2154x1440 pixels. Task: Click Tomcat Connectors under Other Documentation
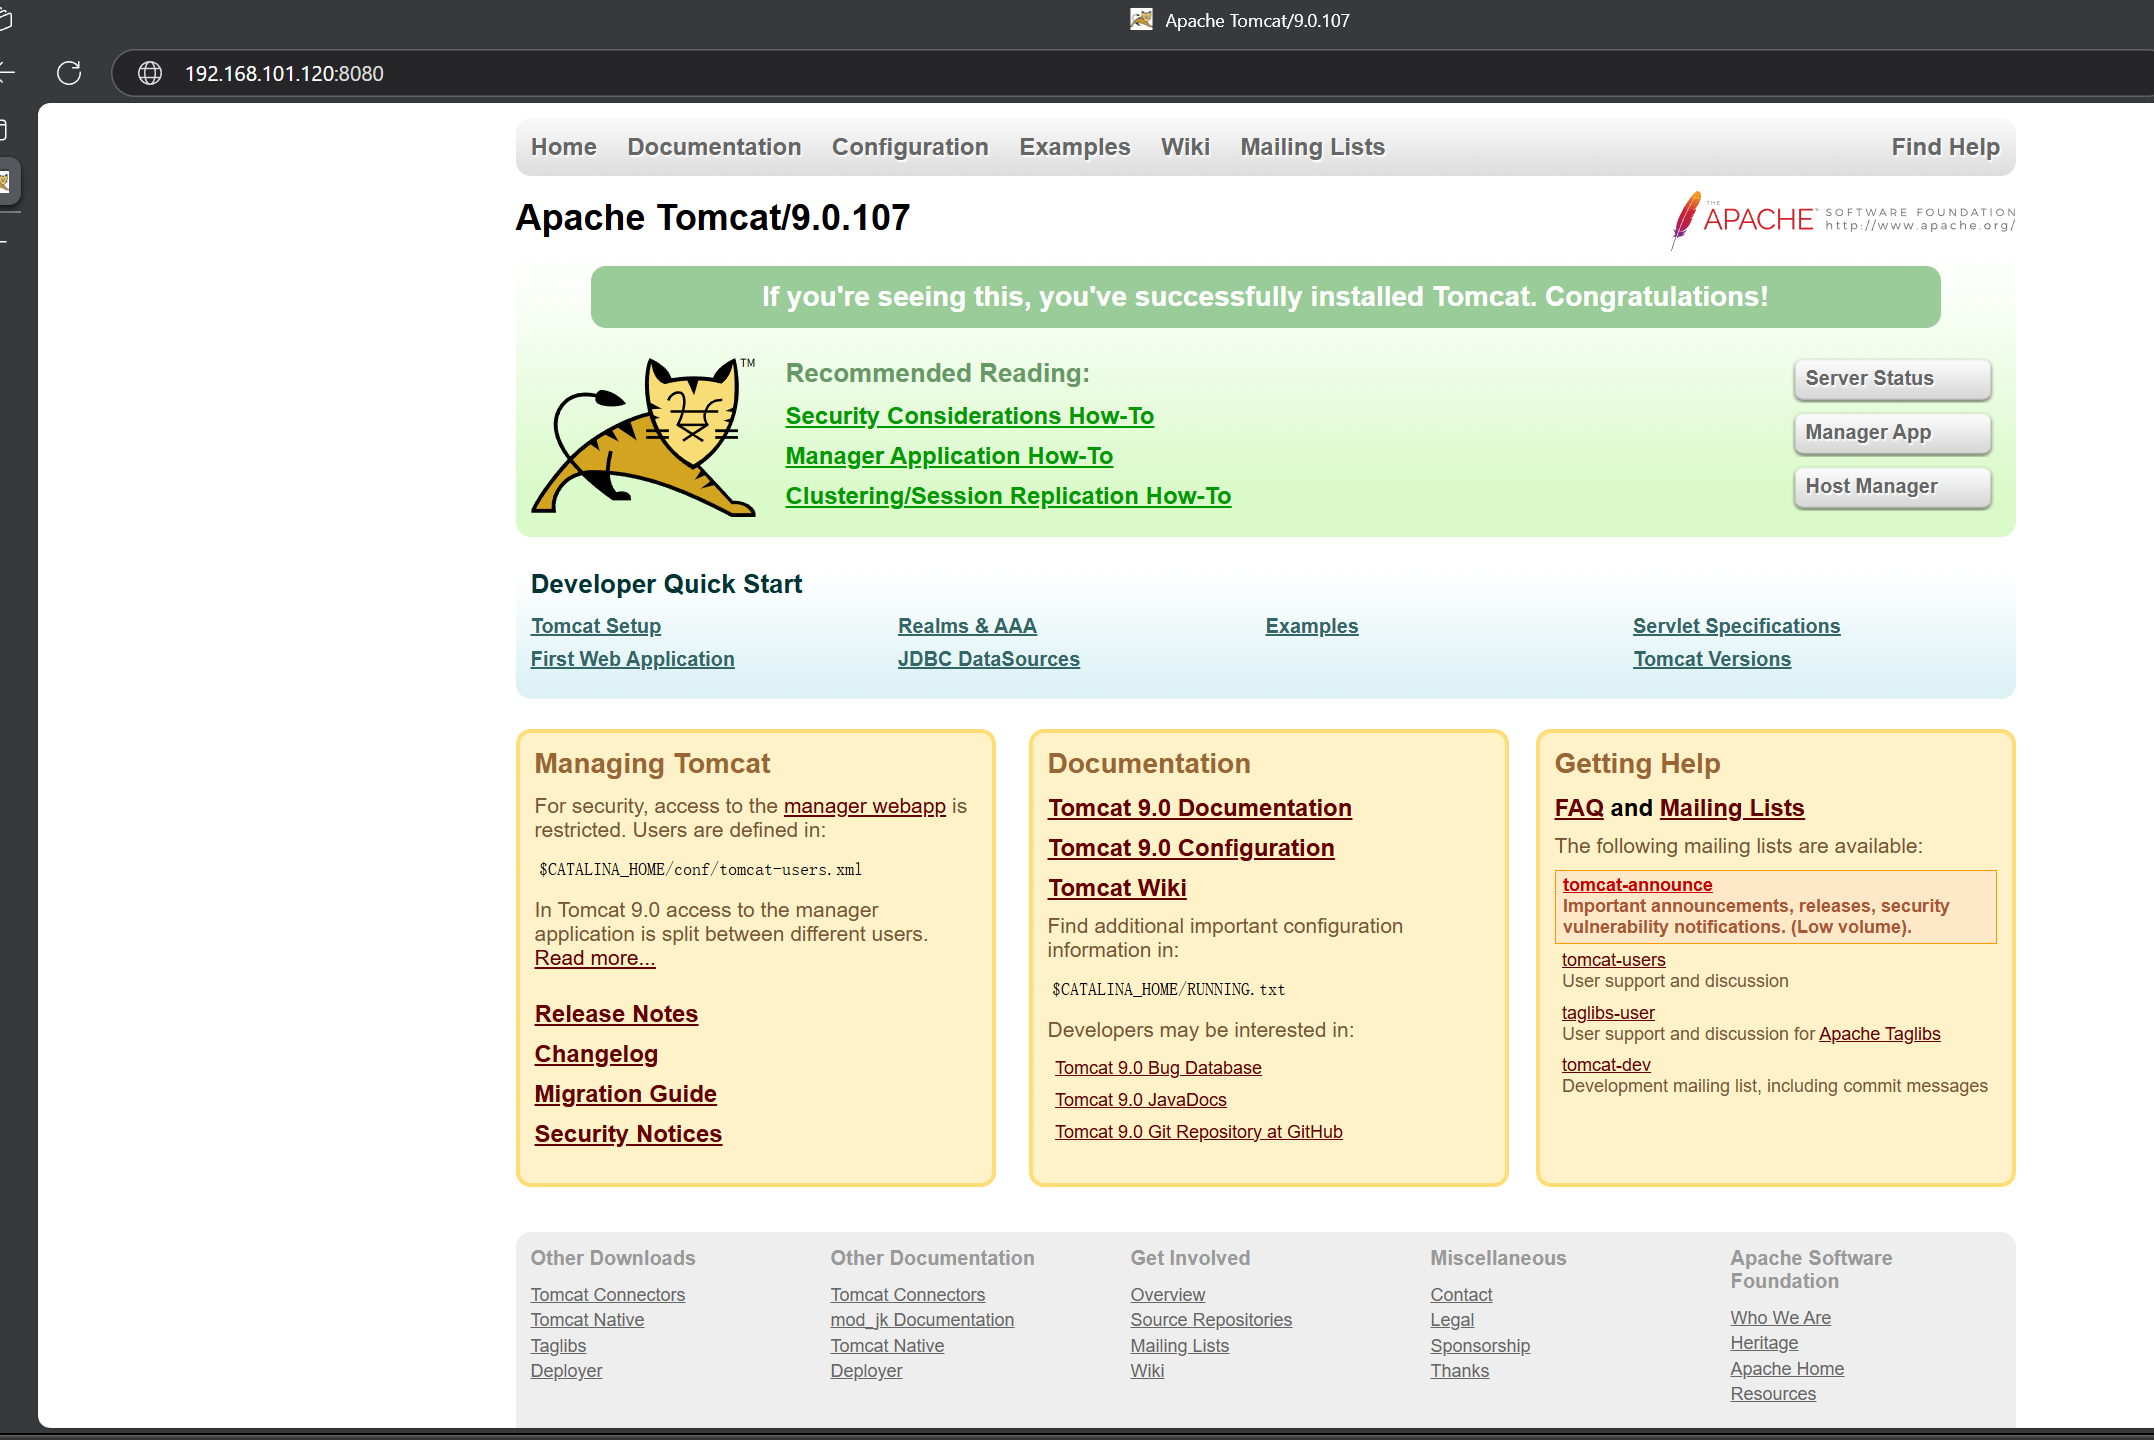908,1295
